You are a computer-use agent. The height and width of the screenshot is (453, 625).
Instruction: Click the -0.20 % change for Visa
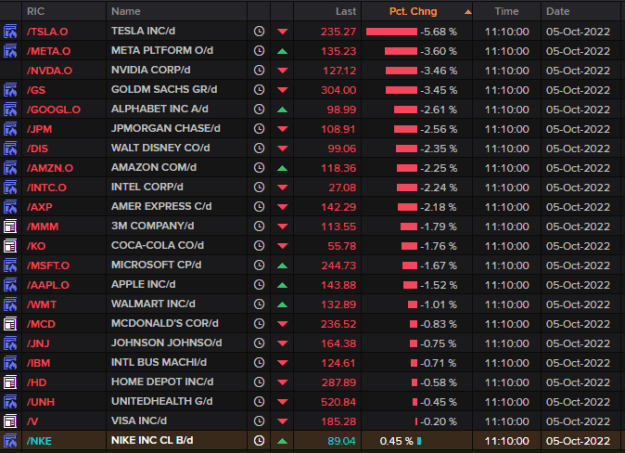pos(438,421)
